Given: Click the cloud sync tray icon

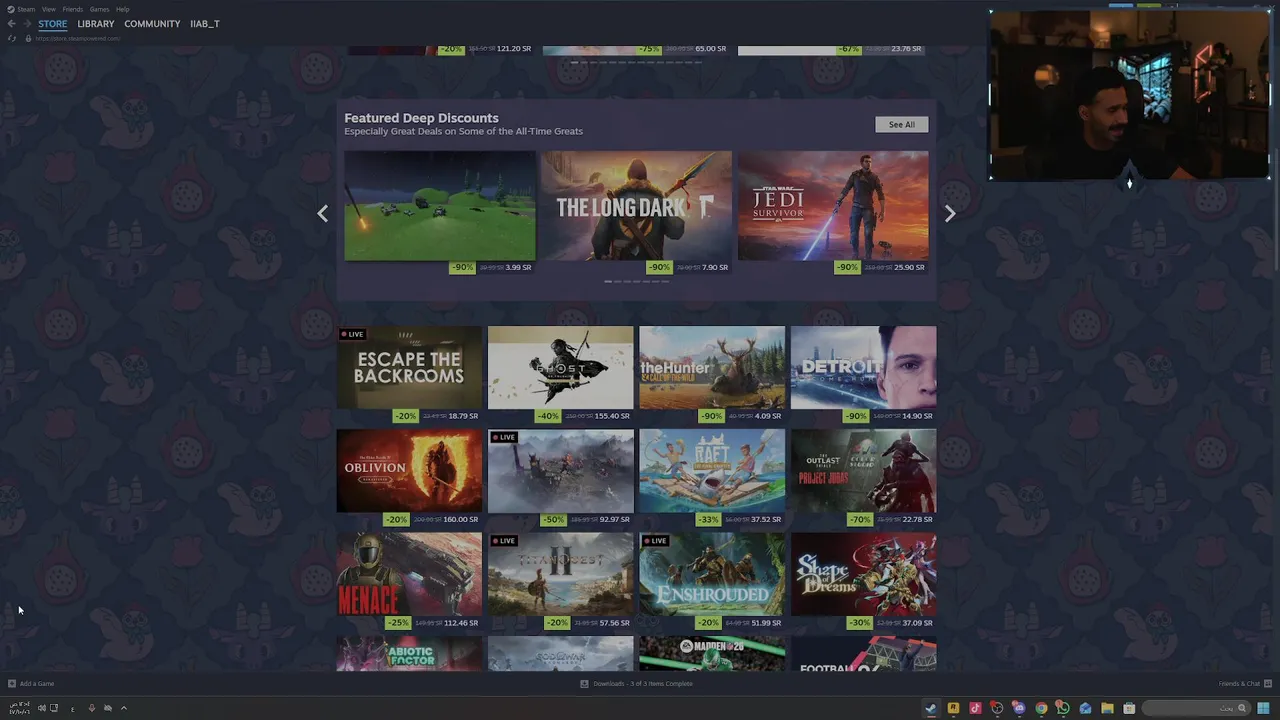Looking at the screenshot, I should (x=108, y=708).
